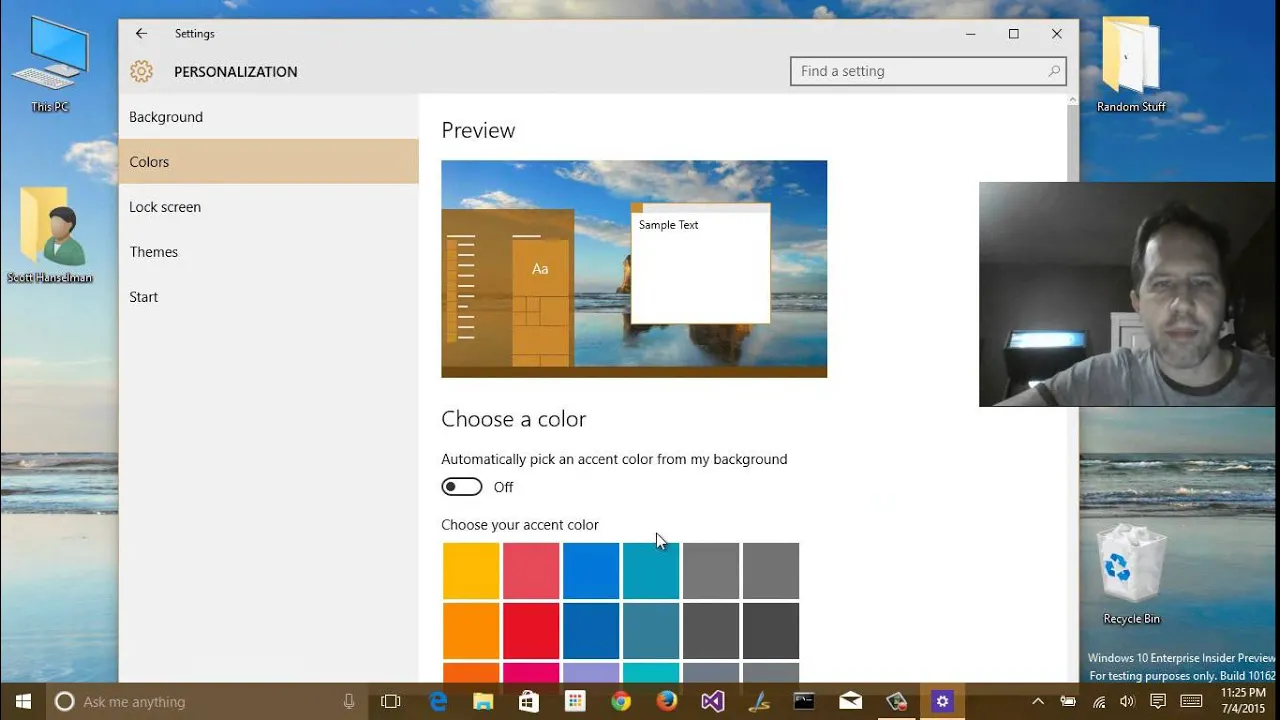Click the scrollbar up arrow
Screen dimensions: 1280x720
pyautogui.click(x=1073, y=100)
